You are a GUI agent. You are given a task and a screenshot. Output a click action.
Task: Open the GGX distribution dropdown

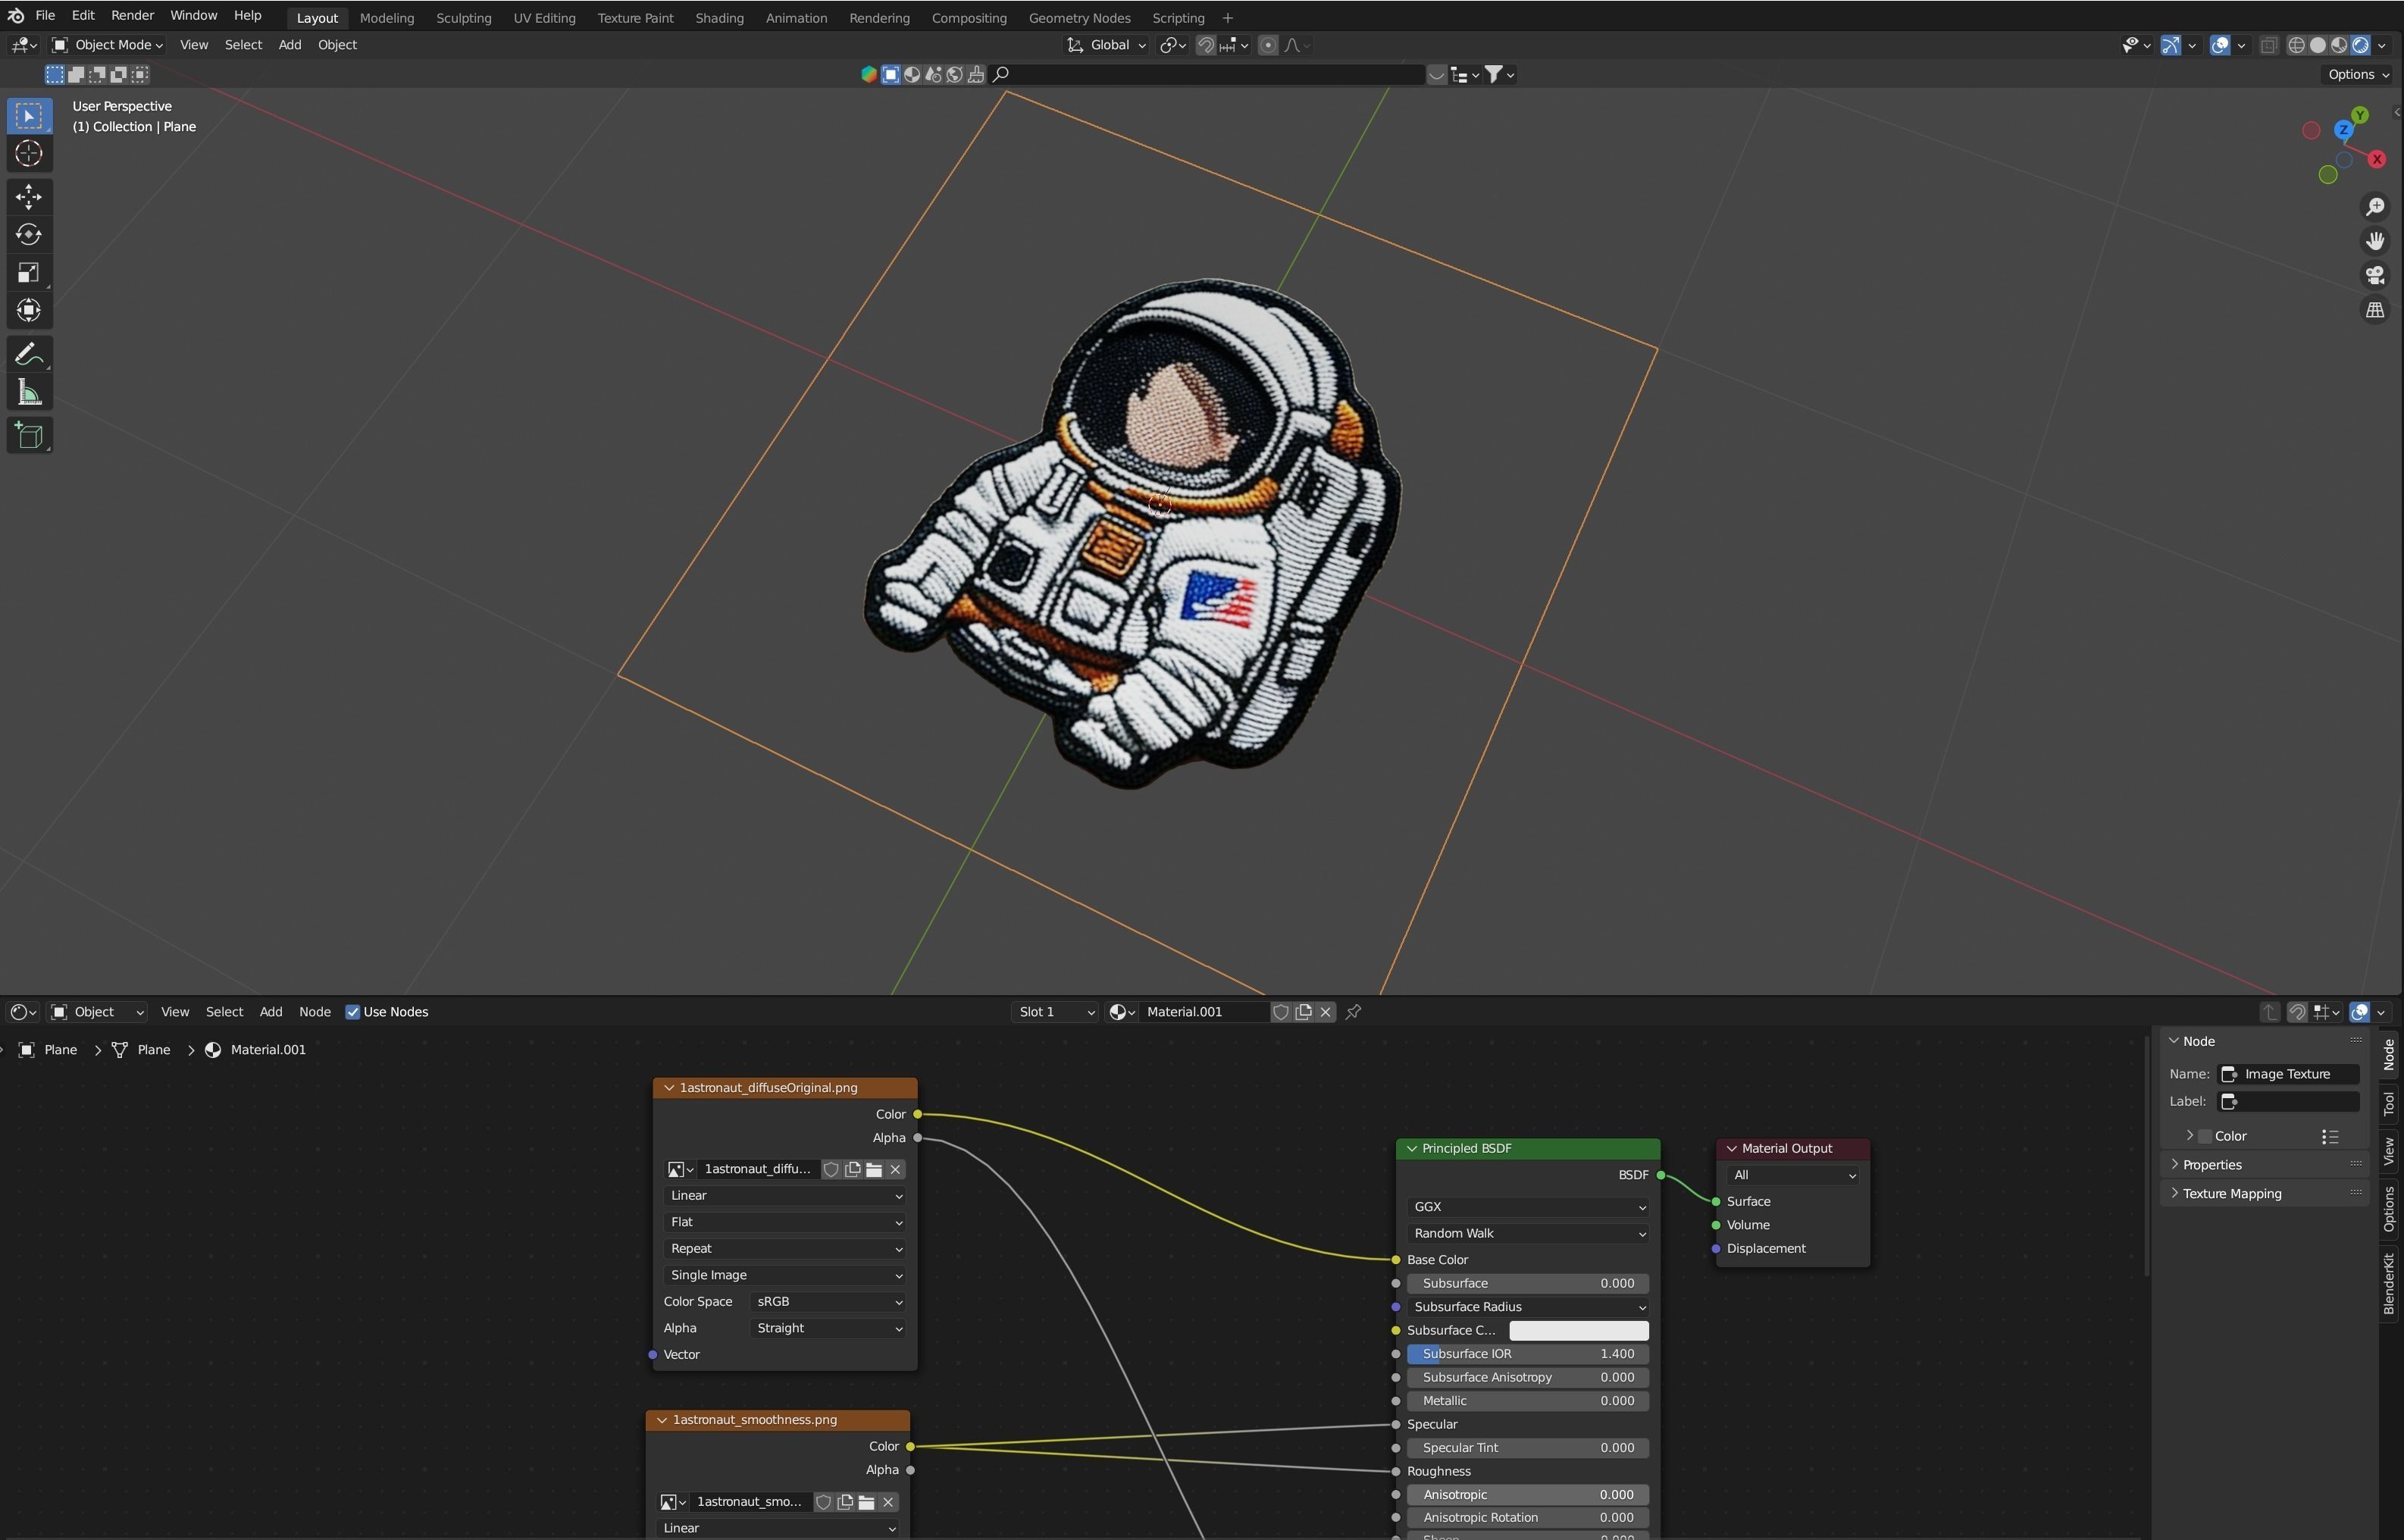pyautogui.click(x=1527, y=1207)
